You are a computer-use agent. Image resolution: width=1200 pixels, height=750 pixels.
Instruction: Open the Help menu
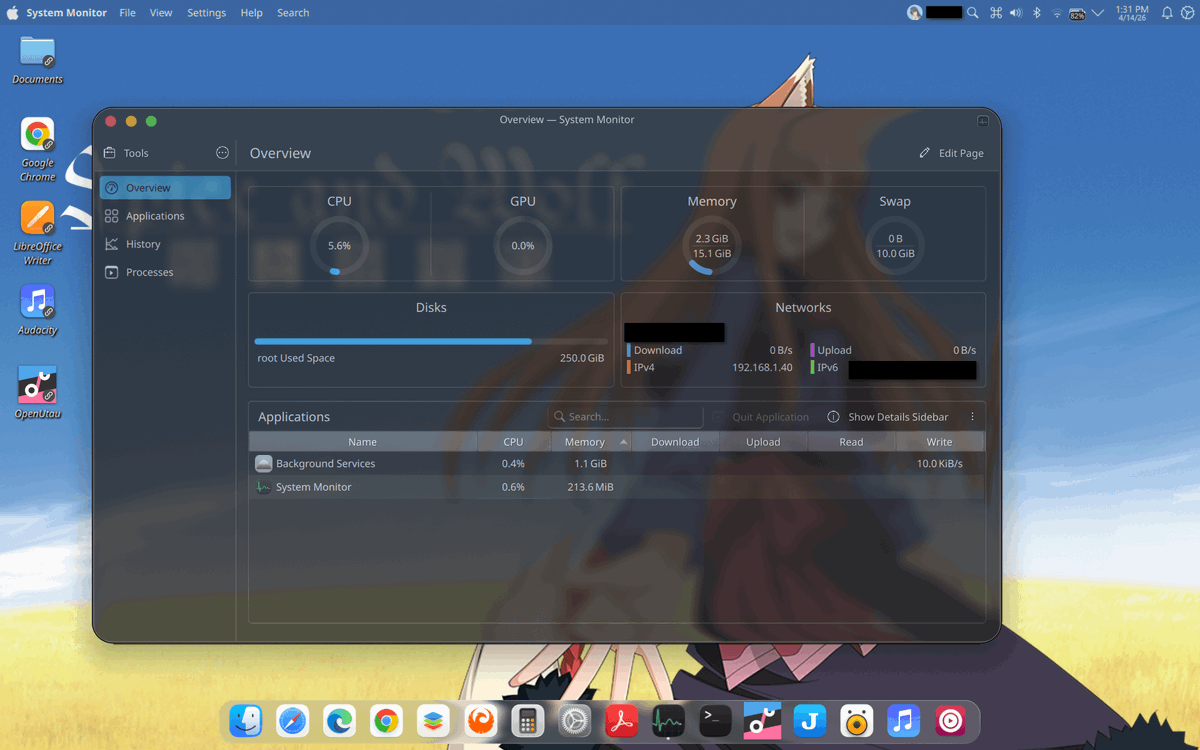click(252, 13)
